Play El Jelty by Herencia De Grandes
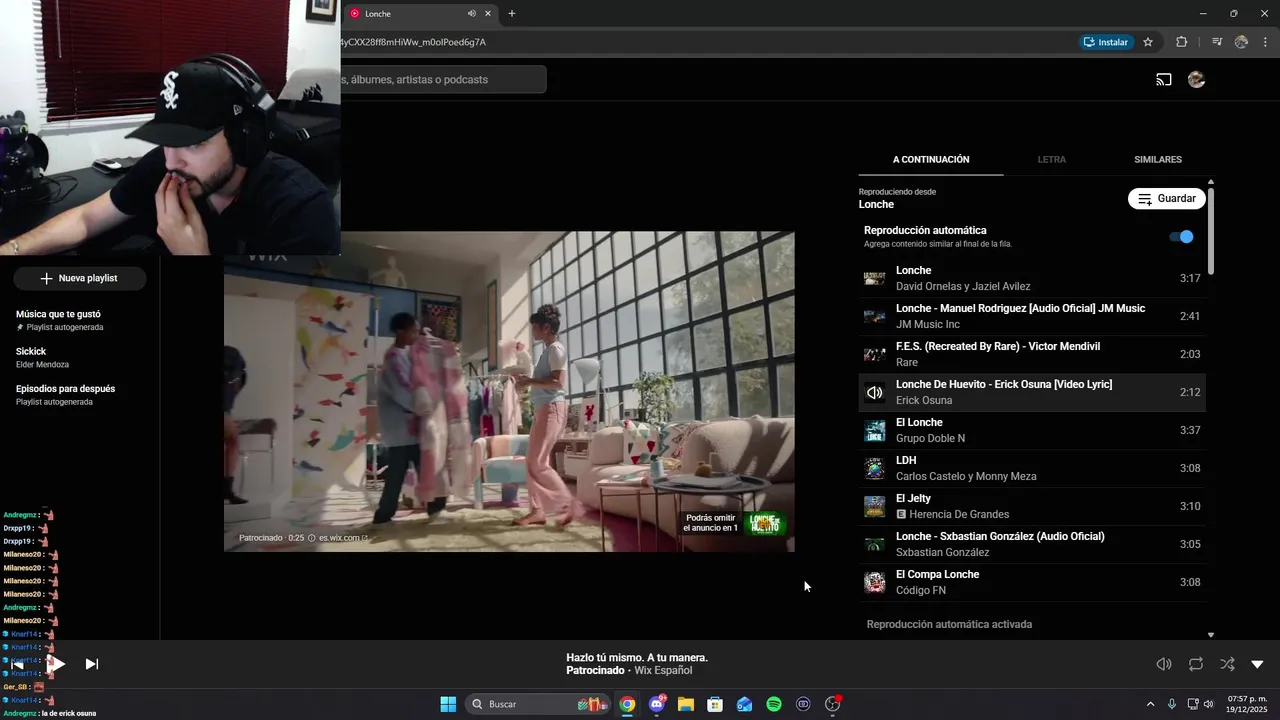The height and width of the screenshot is (720, 1280). pos(1032,506)
